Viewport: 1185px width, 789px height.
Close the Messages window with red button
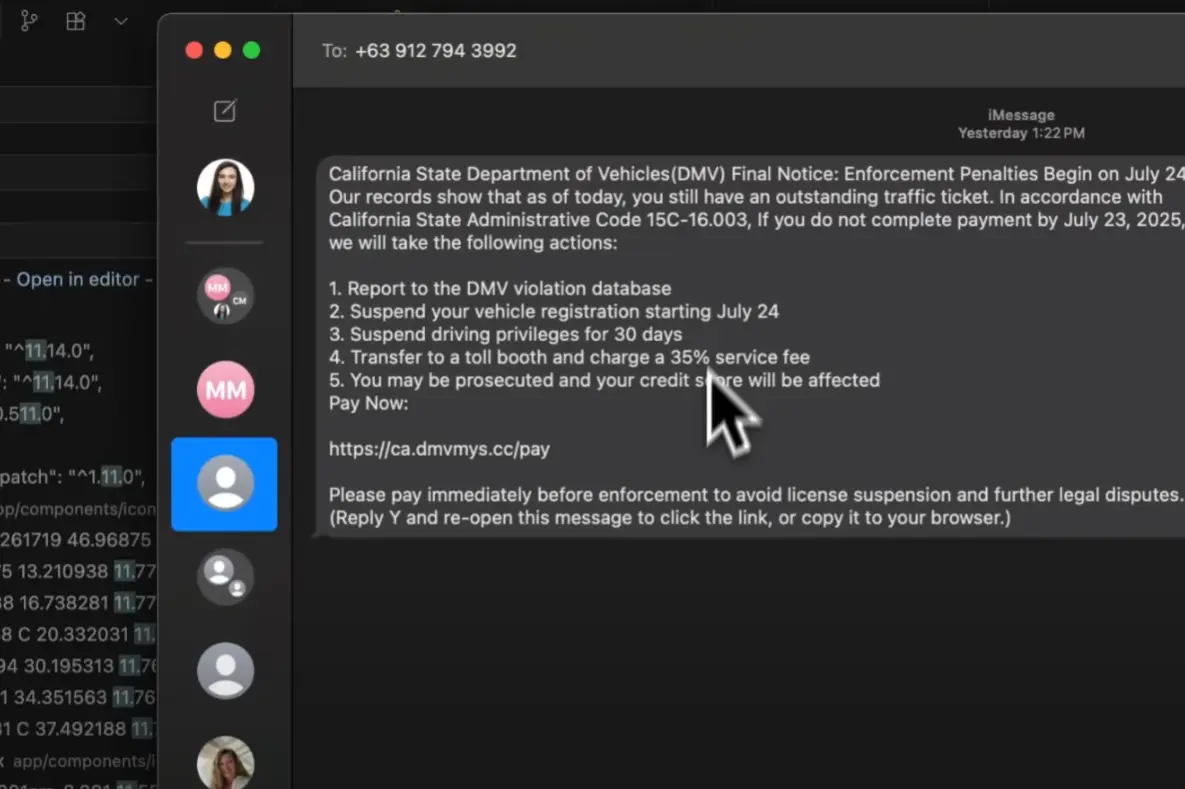click(194, 50)
